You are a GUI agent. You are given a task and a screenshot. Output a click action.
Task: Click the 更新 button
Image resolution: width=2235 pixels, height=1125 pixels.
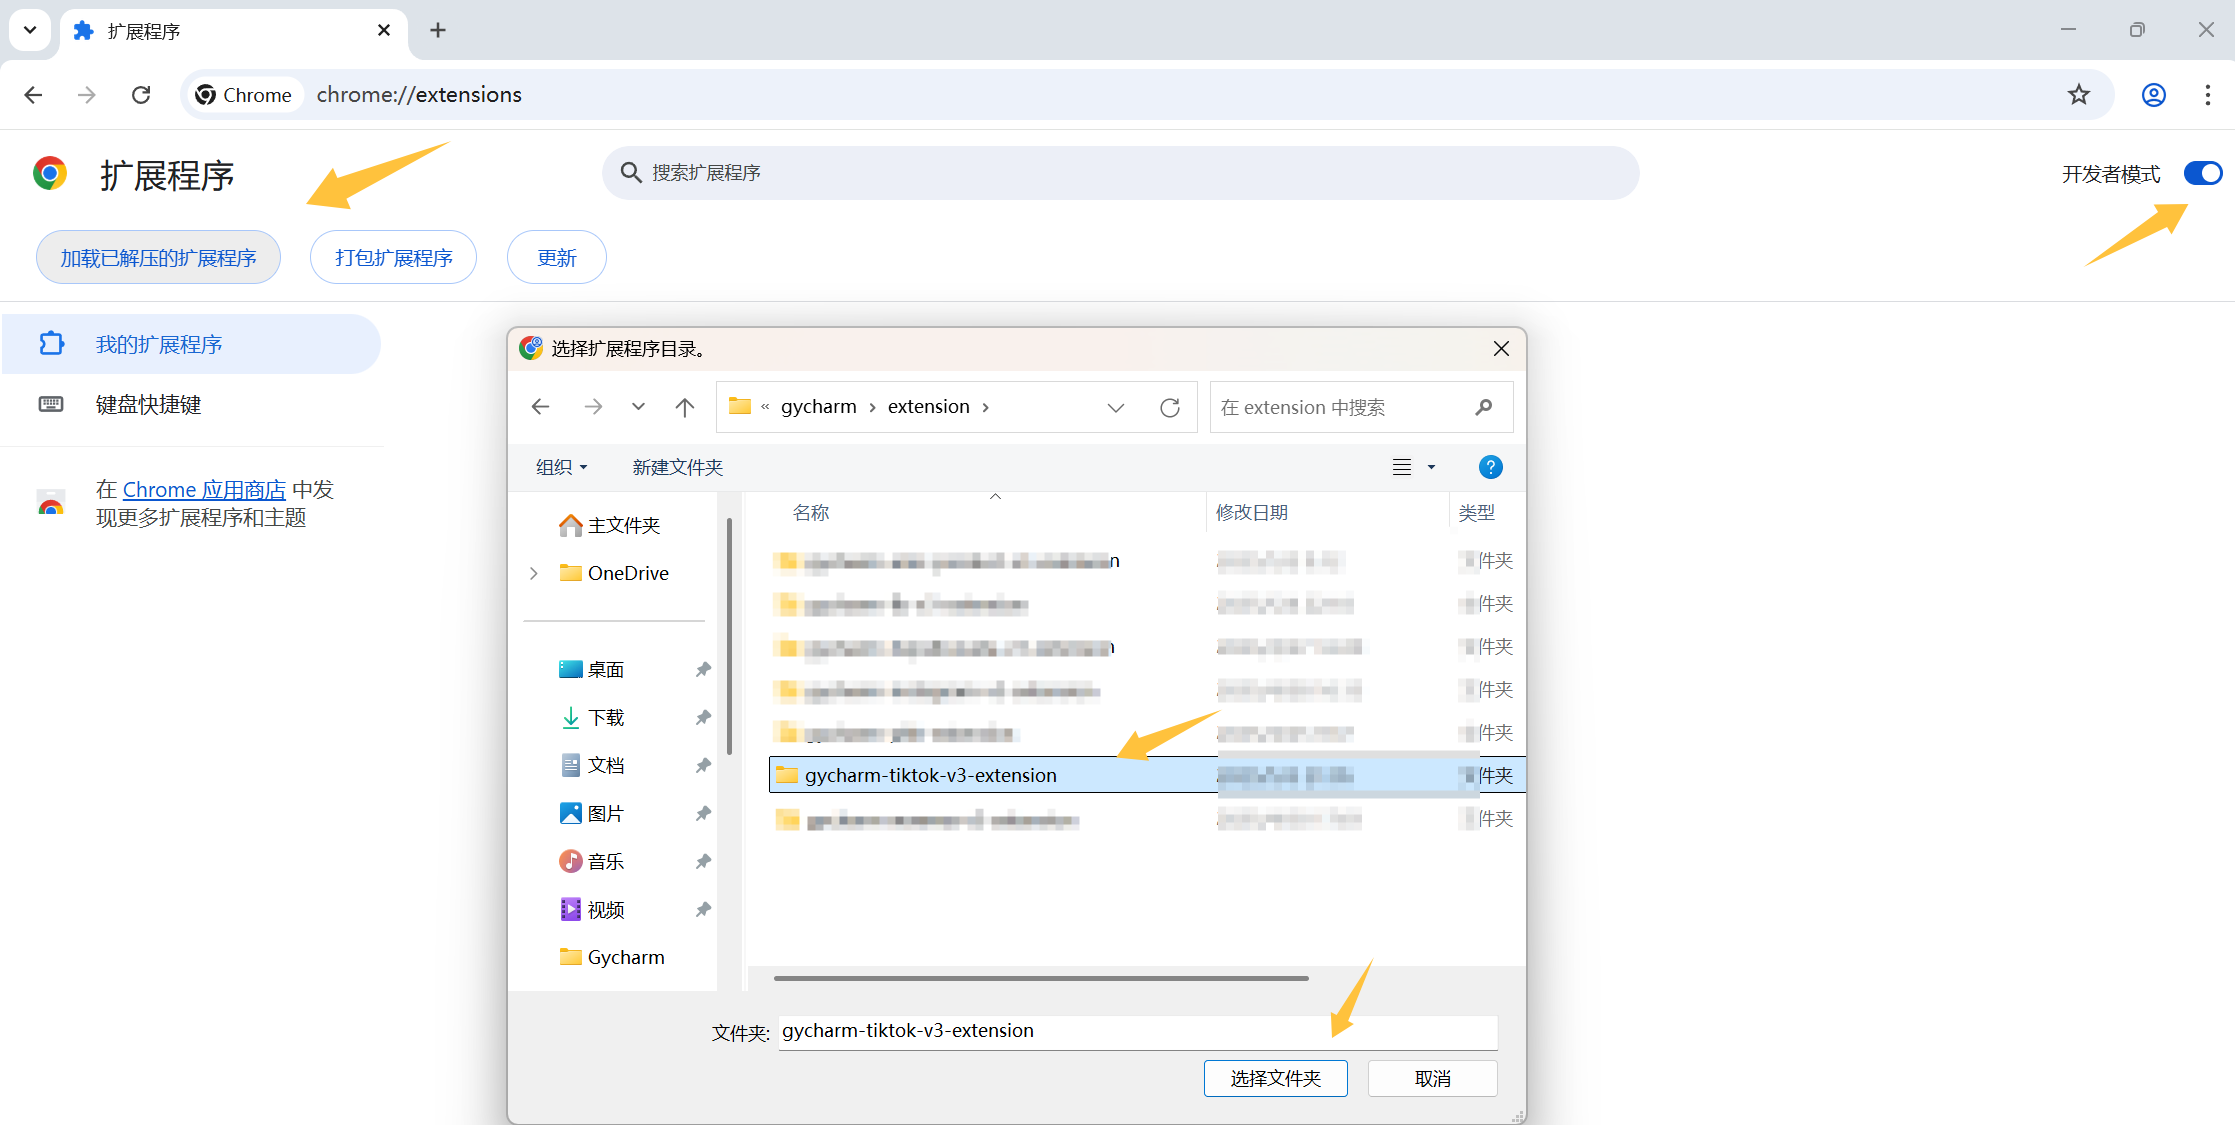(x=557, y=258)
